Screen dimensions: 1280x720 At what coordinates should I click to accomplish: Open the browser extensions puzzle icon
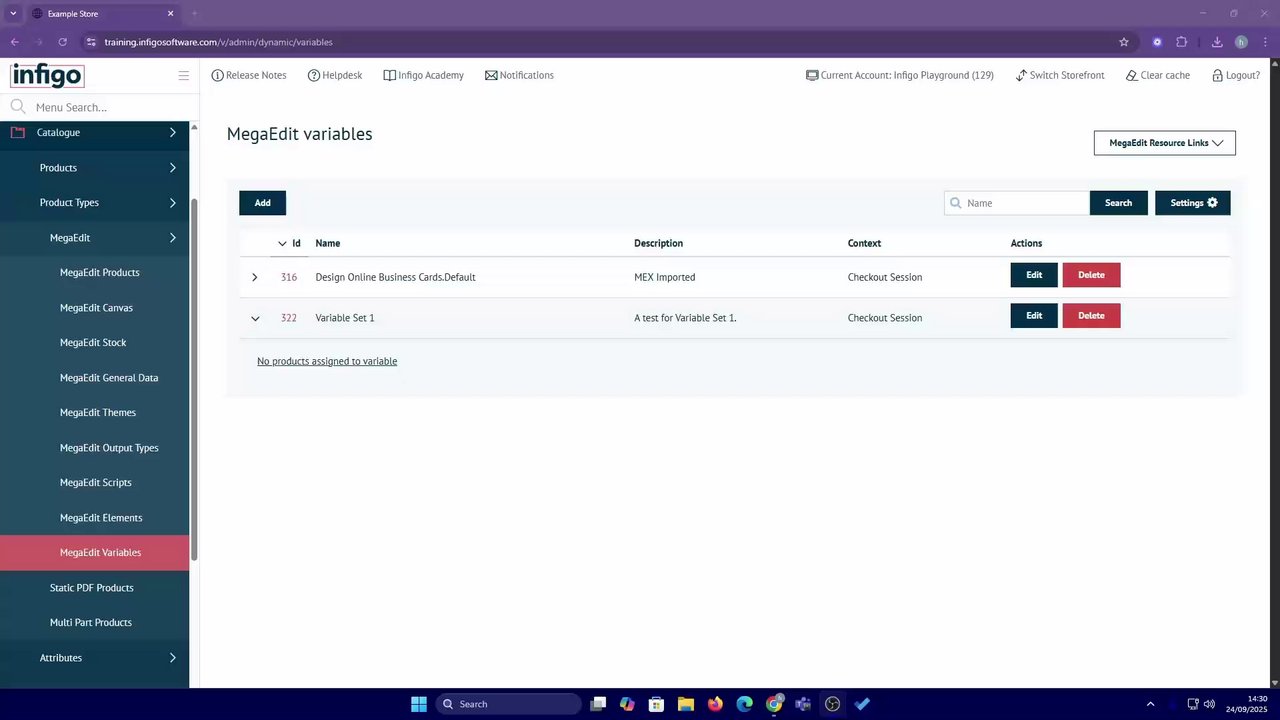pos(1181,42)
